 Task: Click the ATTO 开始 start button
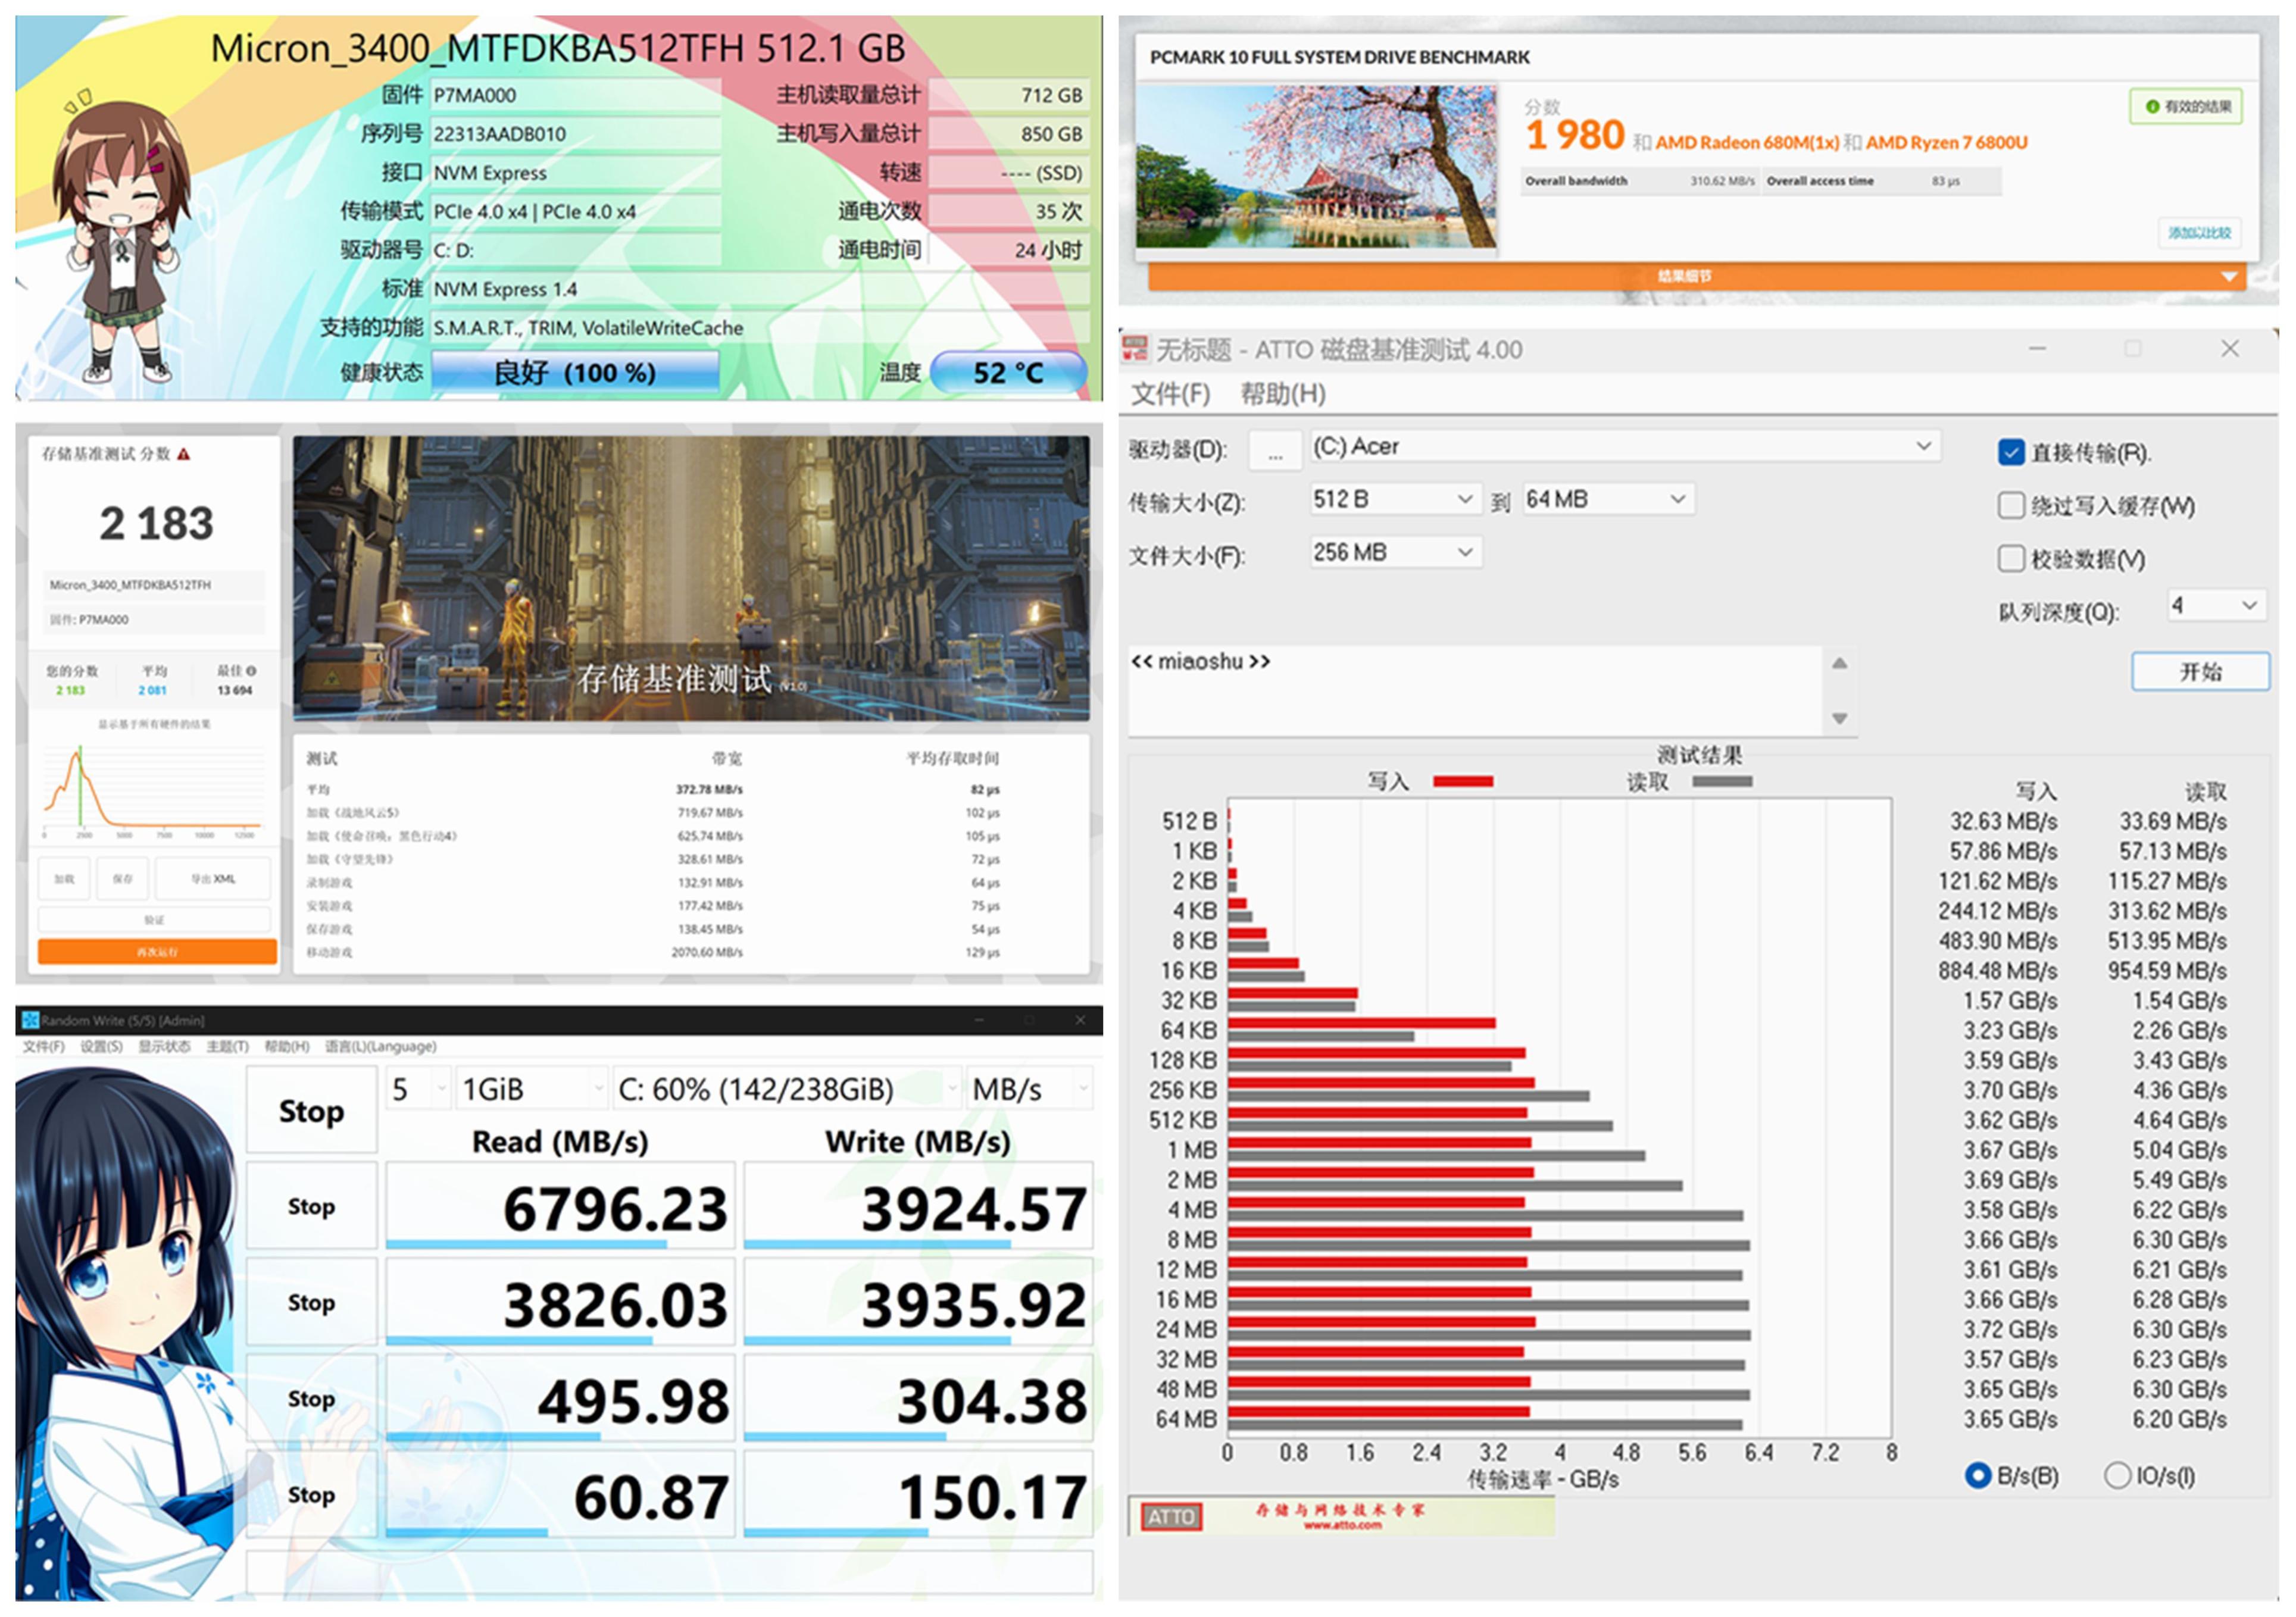2200,672
